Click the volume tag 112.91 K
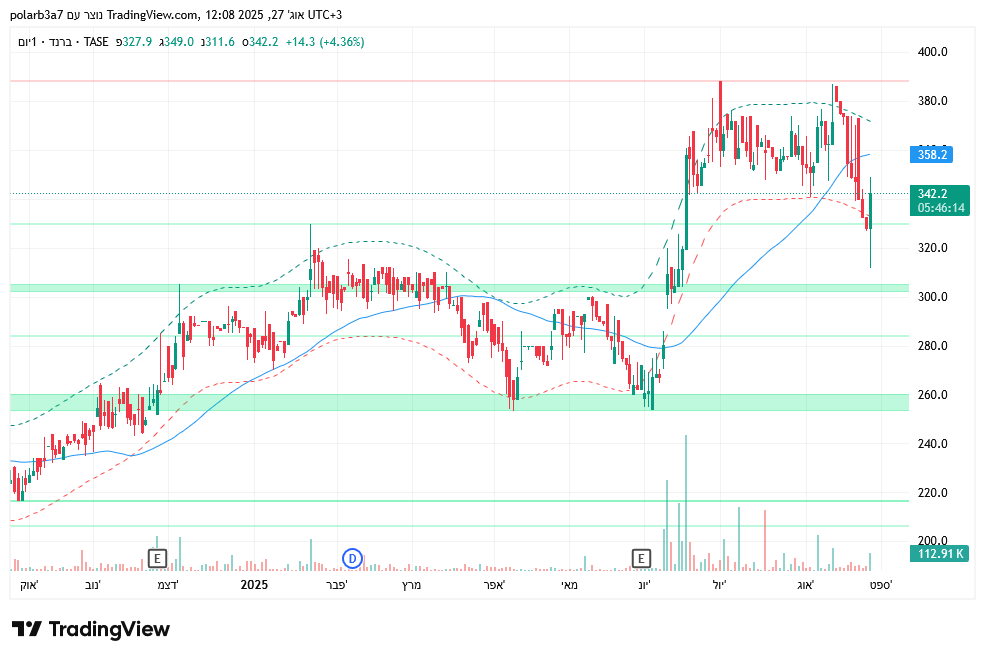 click(940, 553)
